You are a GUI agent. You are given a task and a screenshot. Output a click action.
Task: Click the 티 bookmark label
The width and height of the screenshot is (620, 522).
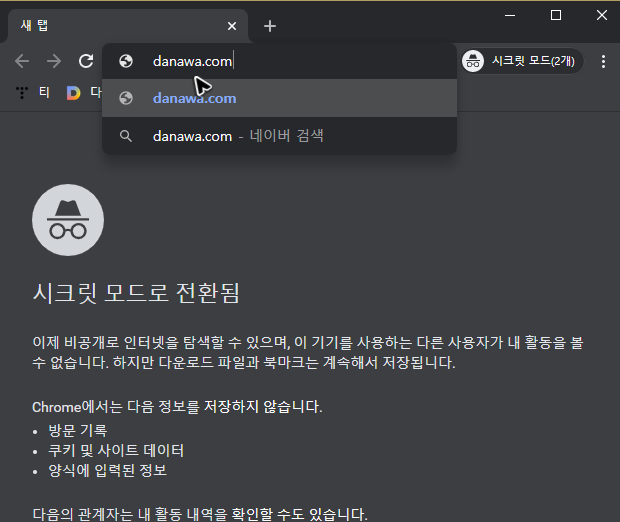click(44, 93)
